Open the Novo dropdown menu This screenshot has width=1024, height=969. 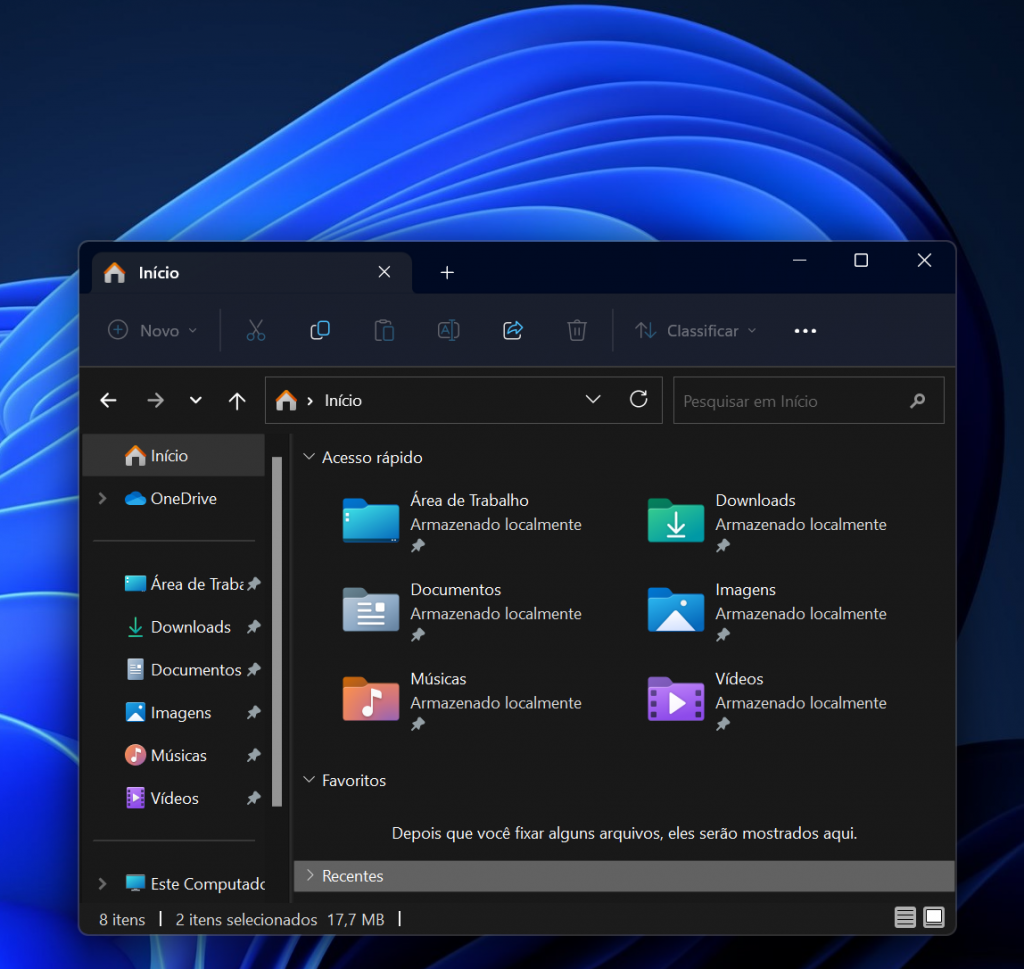pyautogui.click(x=153, y=330)
